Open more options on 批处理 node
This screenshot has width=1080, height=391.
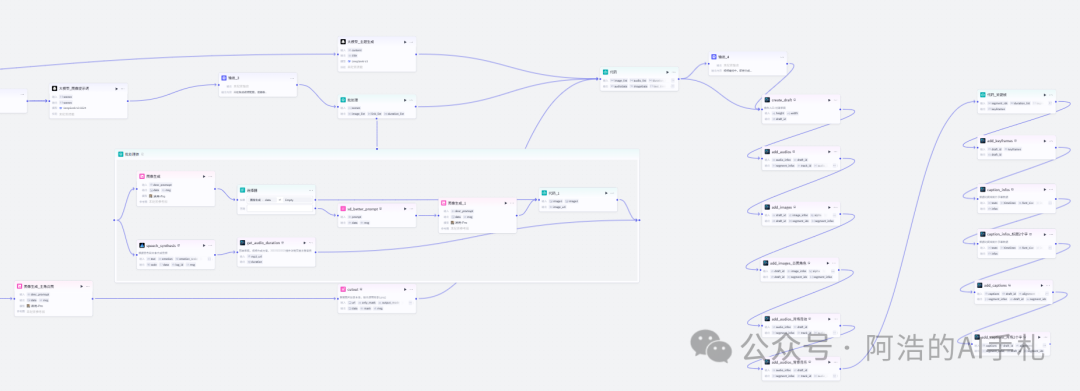tap(412, 100)
